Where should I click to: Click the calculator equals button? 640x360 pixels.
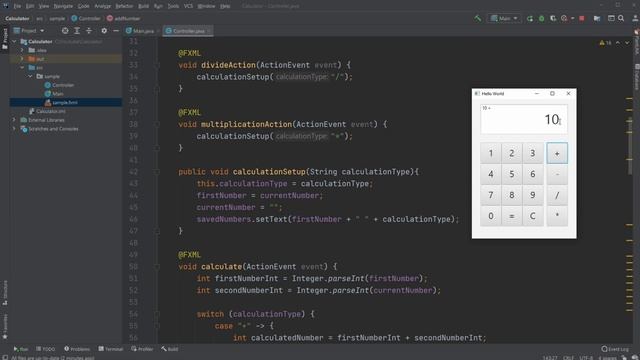tap(511, 216)
